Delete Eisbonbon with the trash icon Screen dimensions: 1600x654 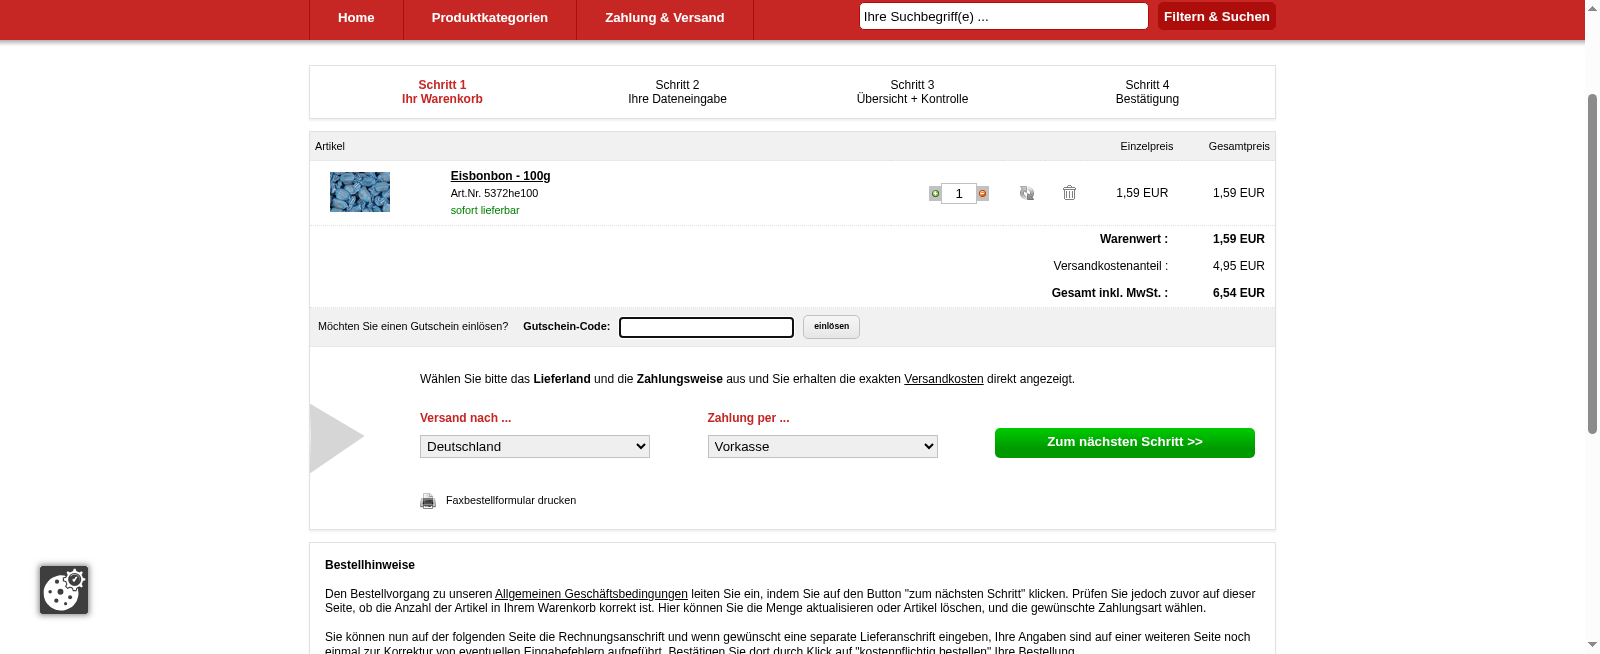[x=1069, y=193]
